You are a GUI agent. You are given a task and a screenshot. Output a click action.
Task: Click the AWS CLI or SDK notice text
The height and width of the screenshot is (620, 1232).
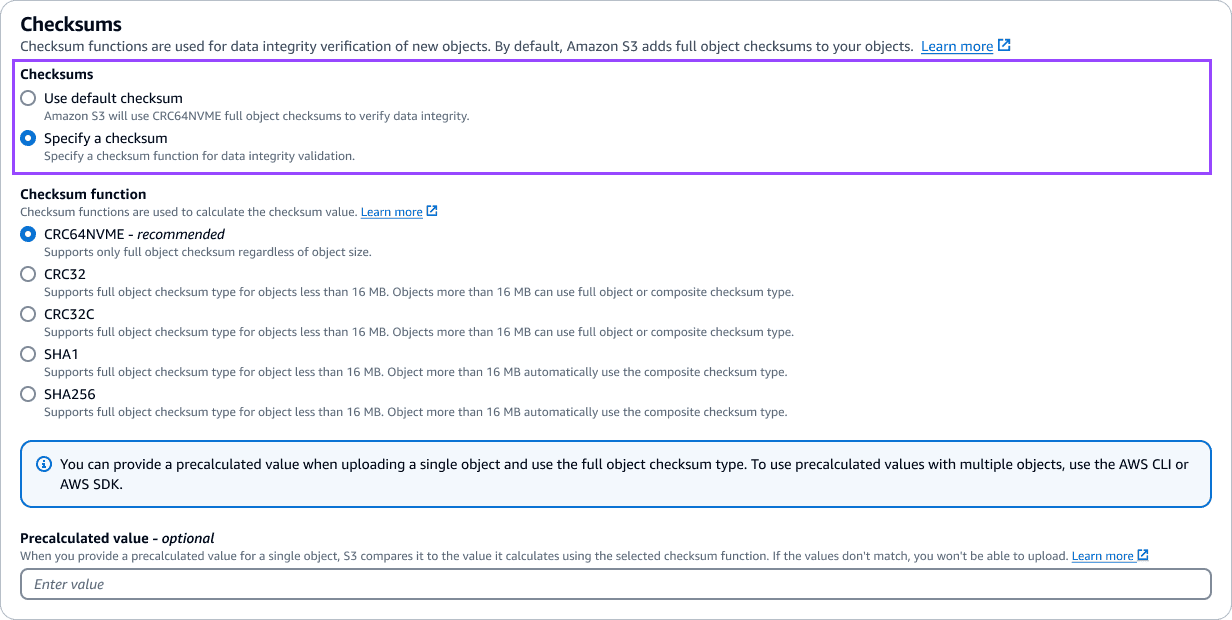pos(624,474)
